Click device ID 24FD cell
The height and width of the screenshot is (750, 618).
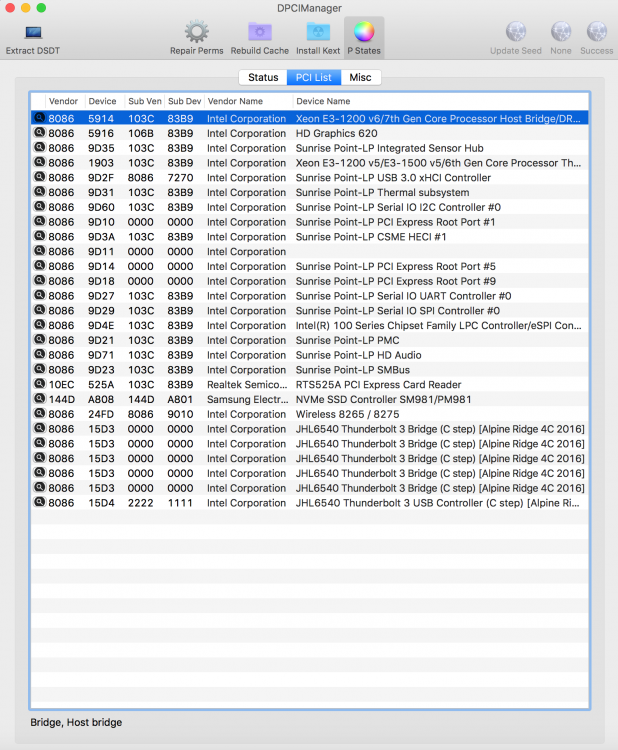(x=101, y=414)
